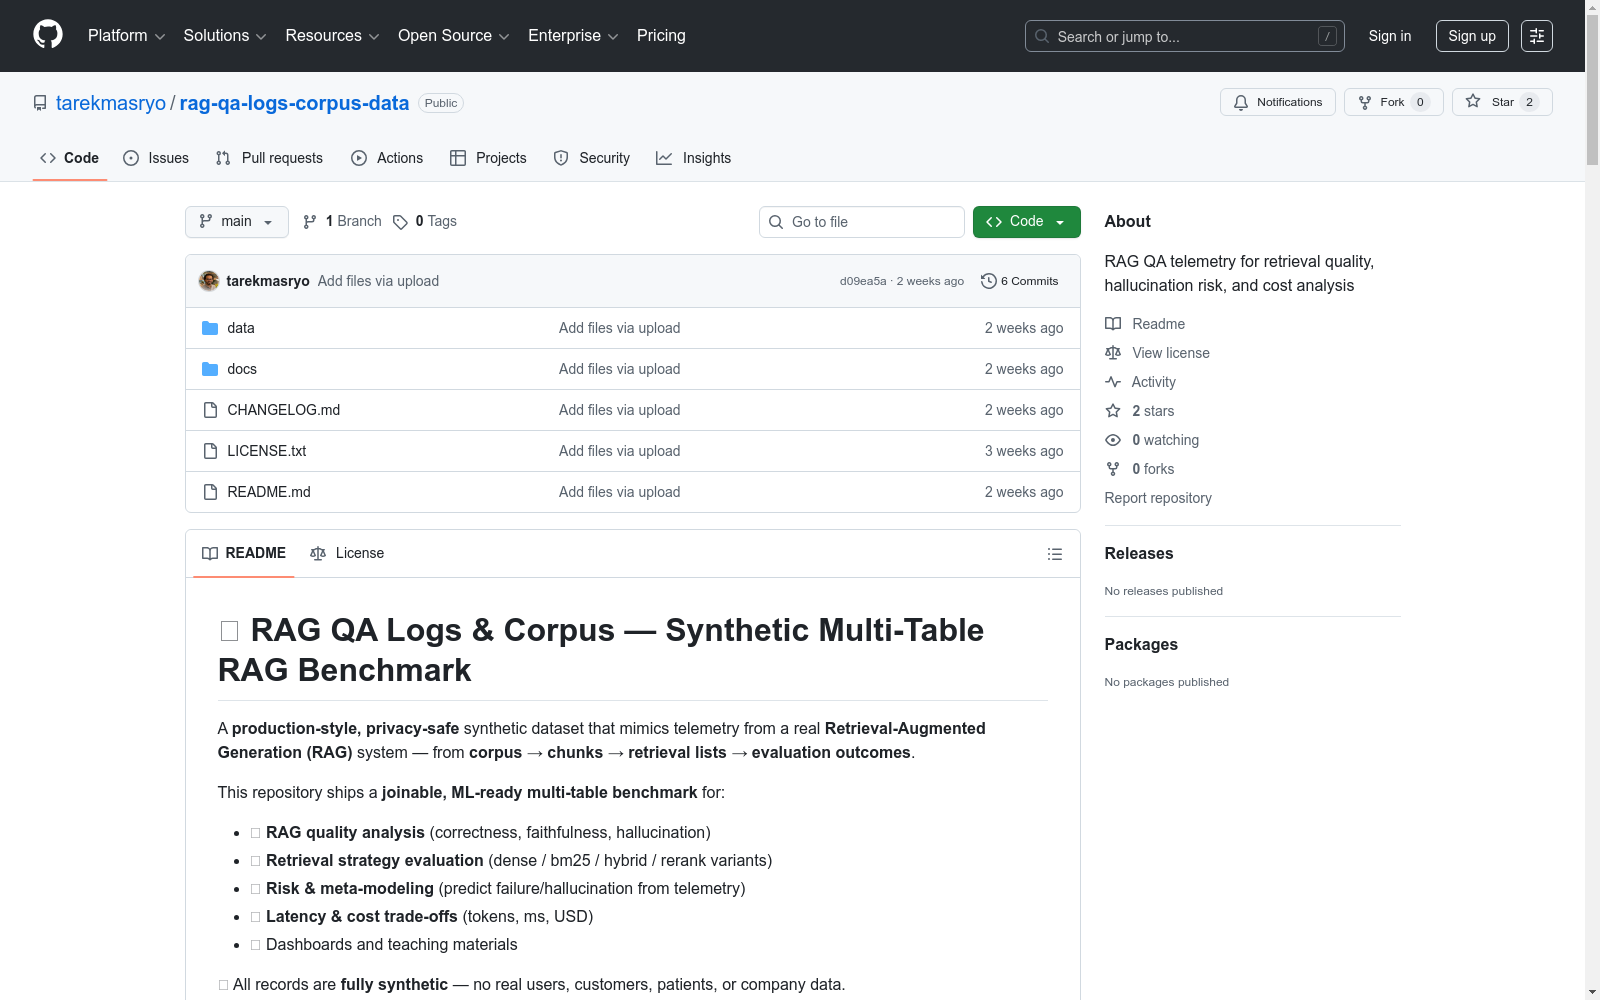Click the commit history clock icon
Screen dimensions: 1600x1000
988,281
